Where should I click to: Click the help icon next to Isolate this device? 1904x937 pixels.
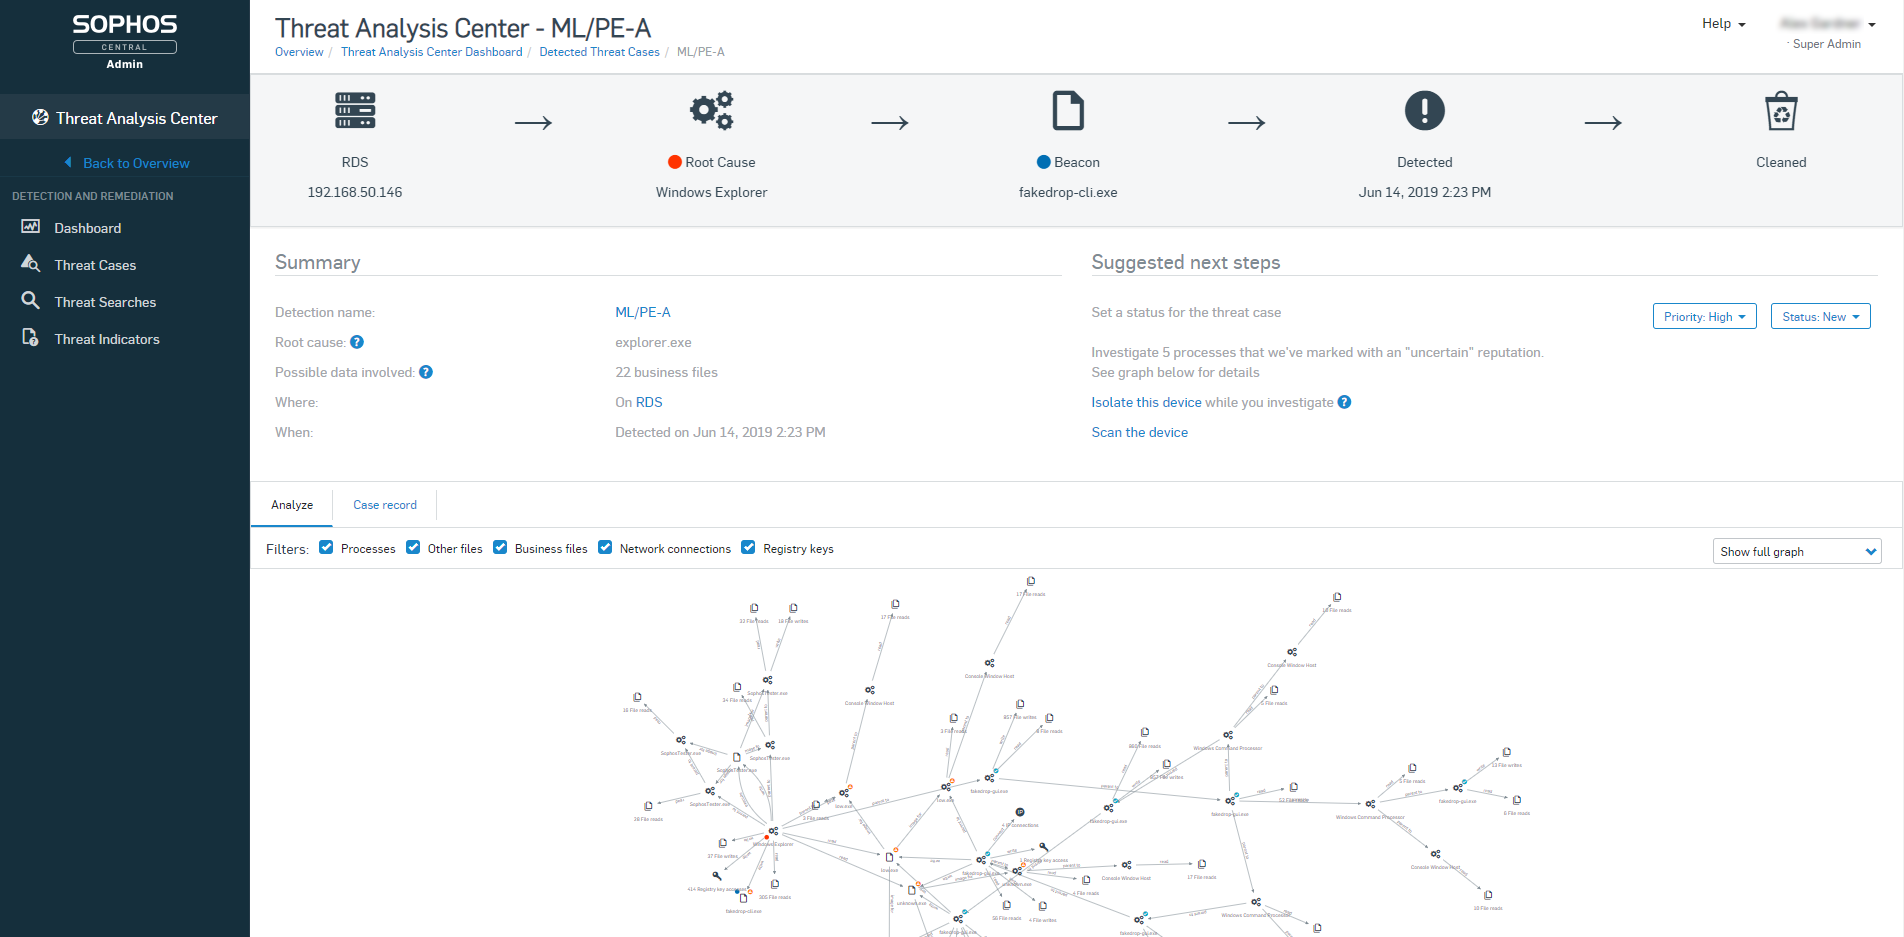[1344, 402]
